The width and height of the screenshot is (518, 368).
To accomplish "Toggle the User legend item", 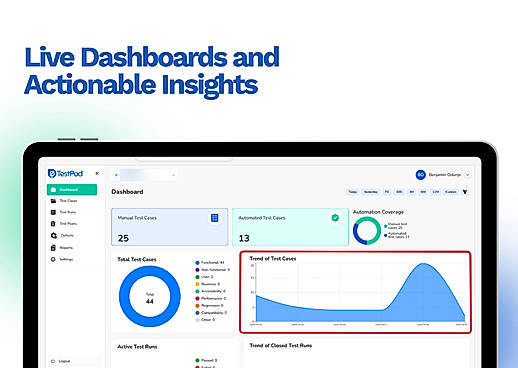I will (204, 277).
